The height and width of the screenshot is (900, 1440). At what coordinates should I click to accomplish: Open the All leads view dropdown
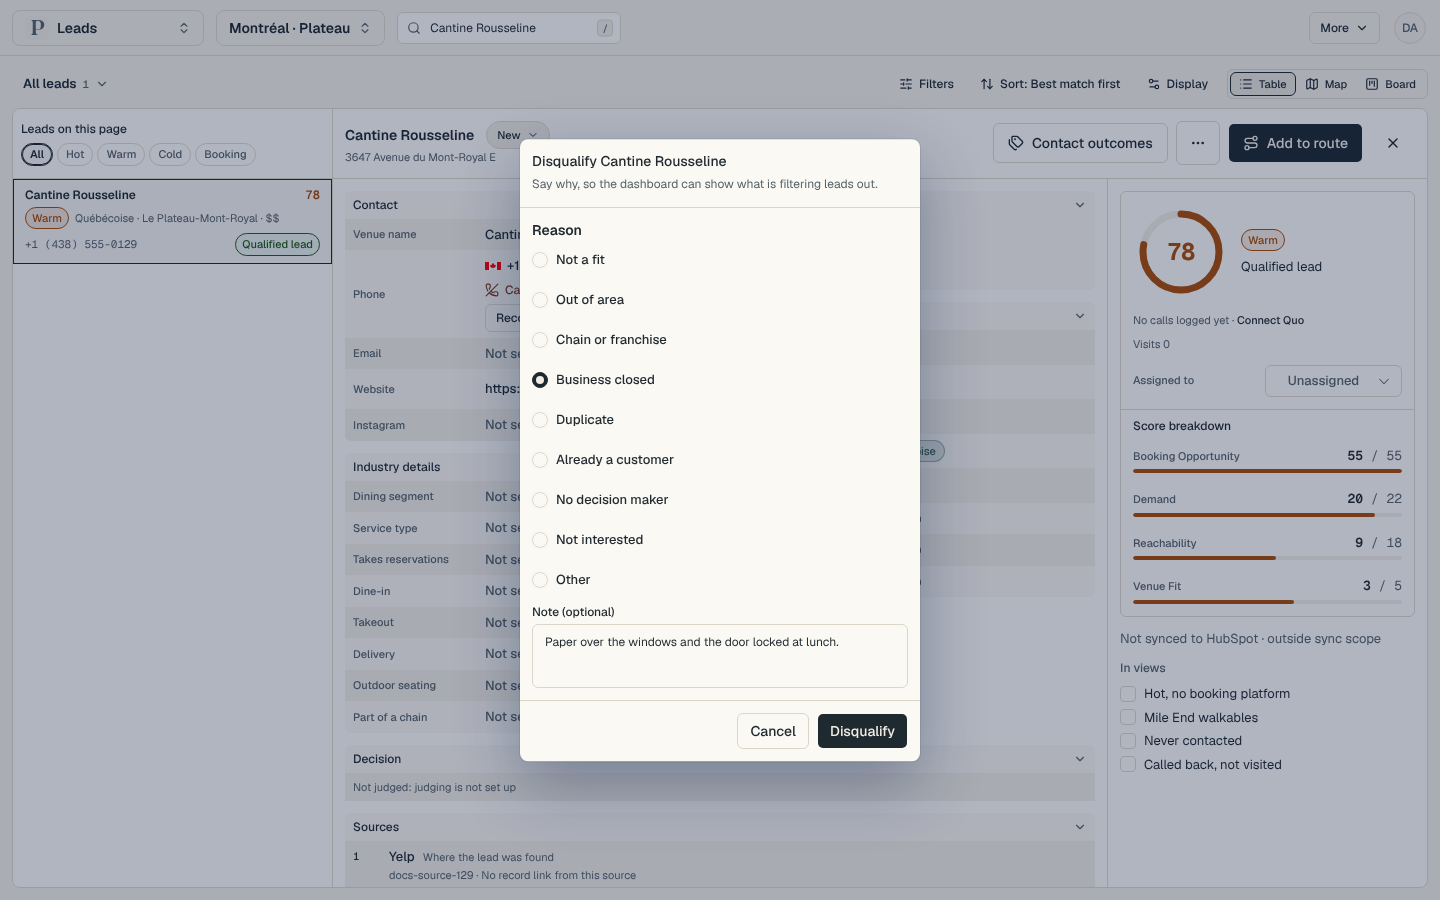click(x=65, y=84)
